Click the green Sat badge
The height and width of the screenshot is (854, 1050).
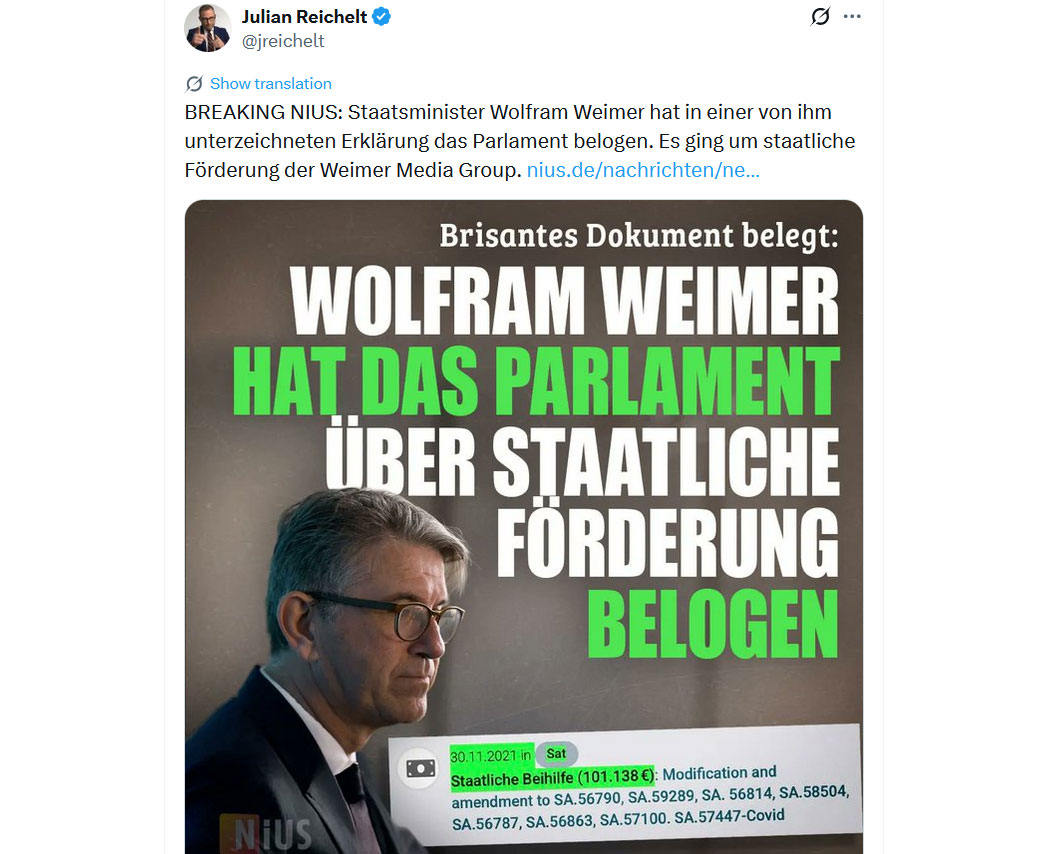(556, 754)
